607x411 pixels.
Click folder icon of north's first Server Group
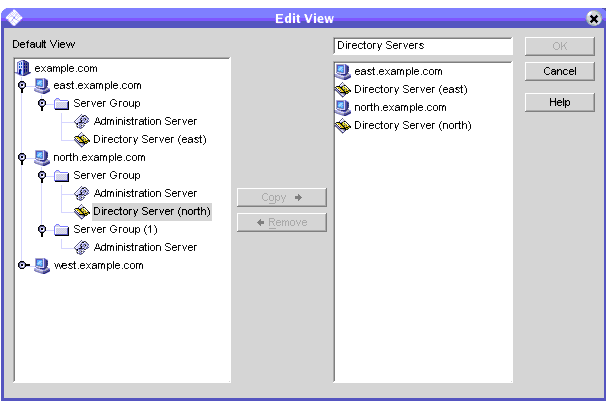[x=61, y=176]
